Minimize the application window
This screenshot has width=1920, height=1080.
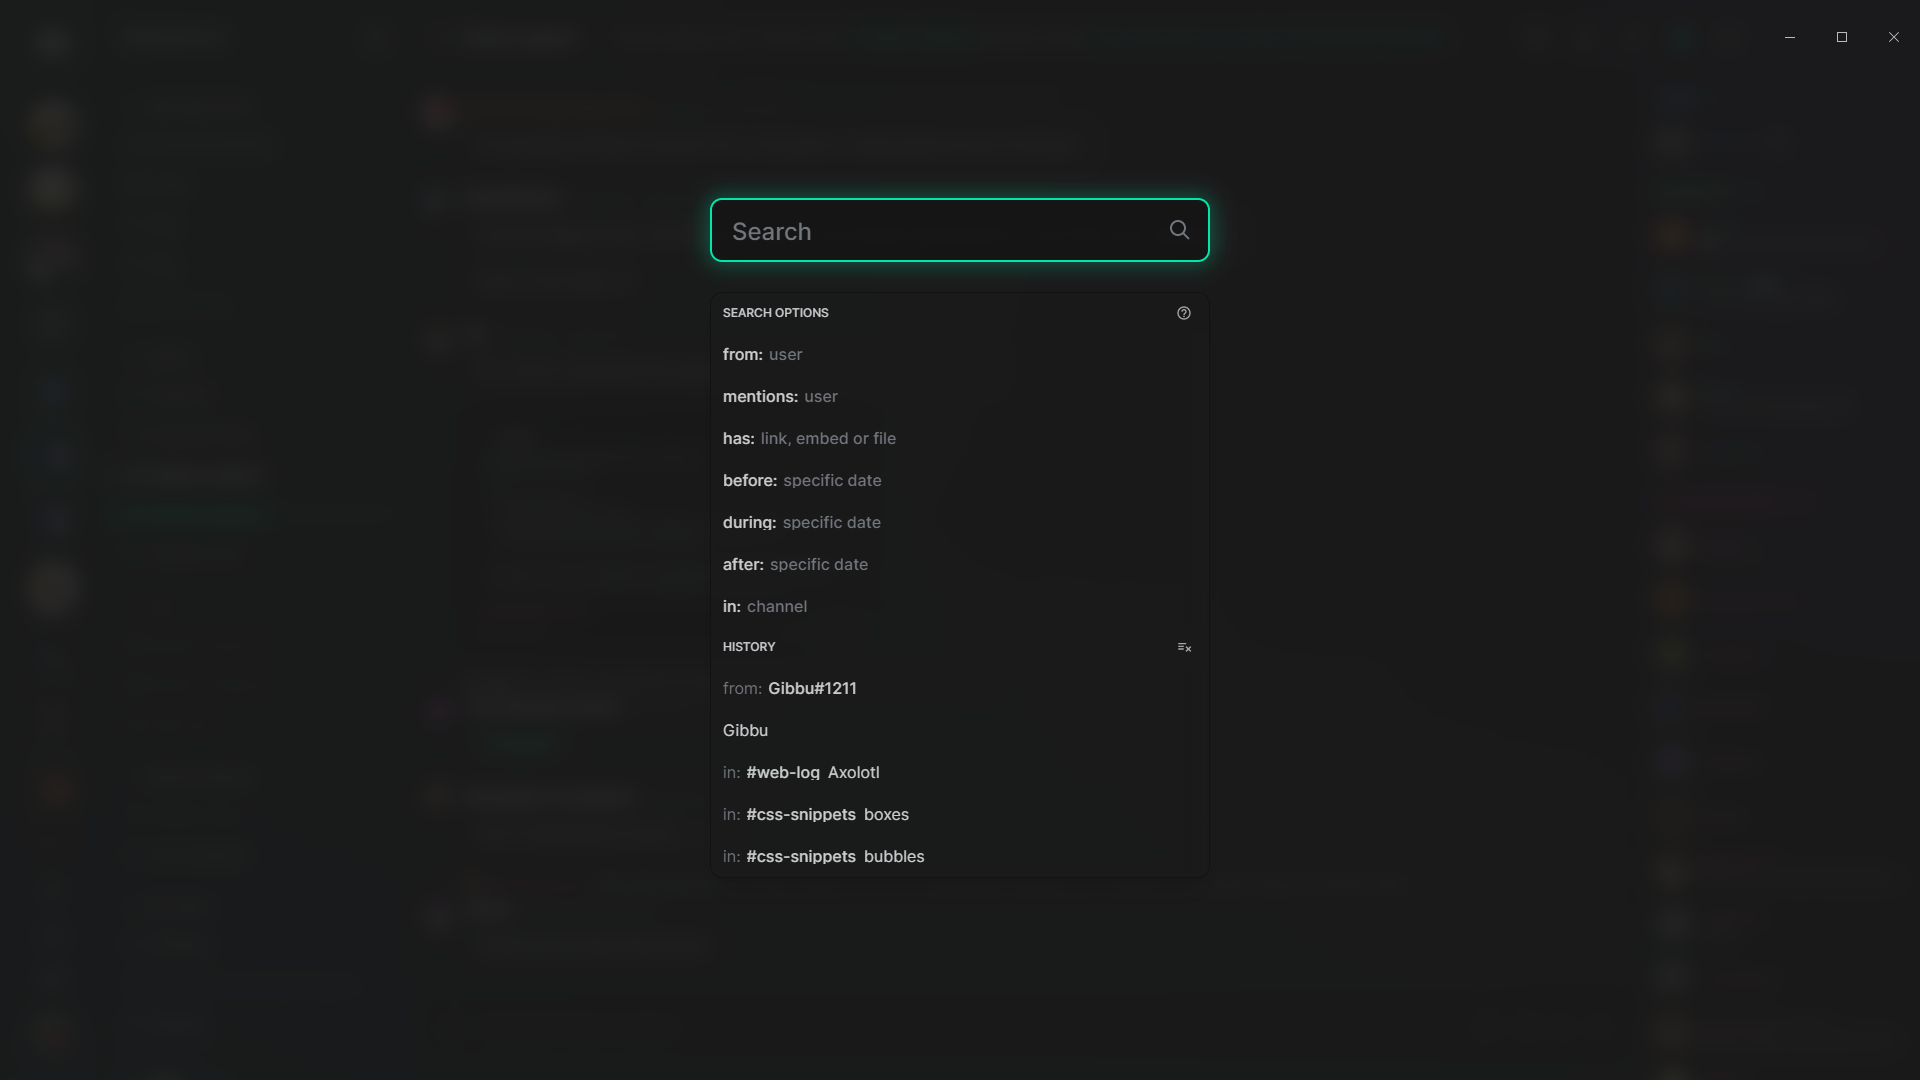1789,37
